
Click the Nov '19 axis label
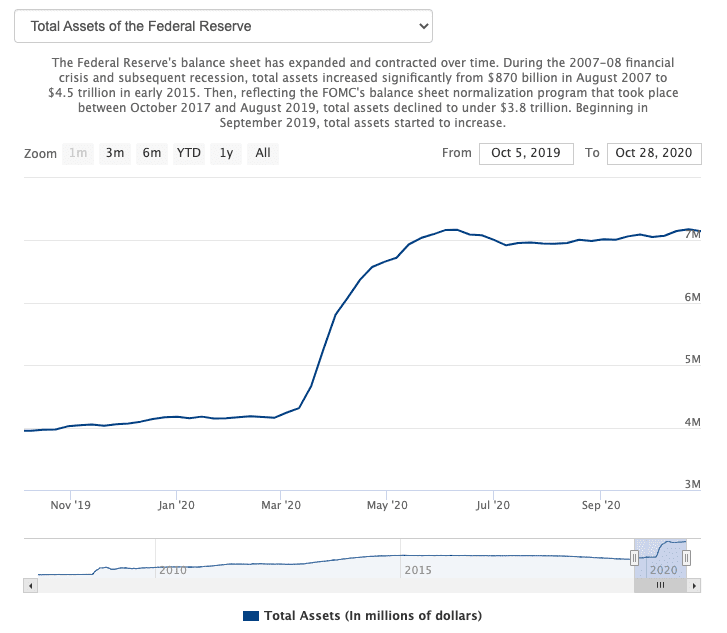pyautogui.click(x=70, y=505)
